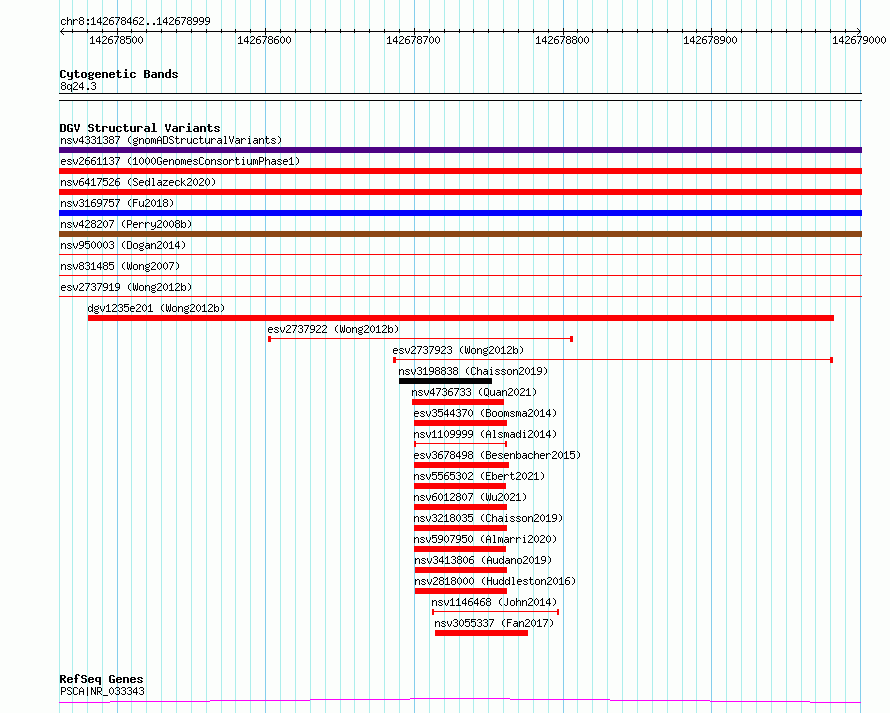This screenshot has width=890, height=713.
Task: Click the red nsv3055337 Fan2017 bar
Action: pyautogui.click(x=481, y=633)
